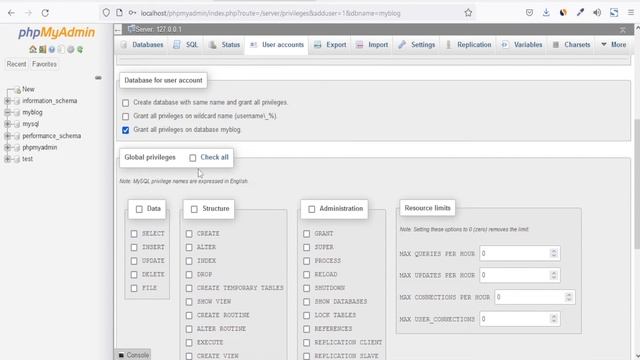Click the page info icon in address bar
This screenshot has height=360, width=640.
pyautogui.click(x=119, y=13)
